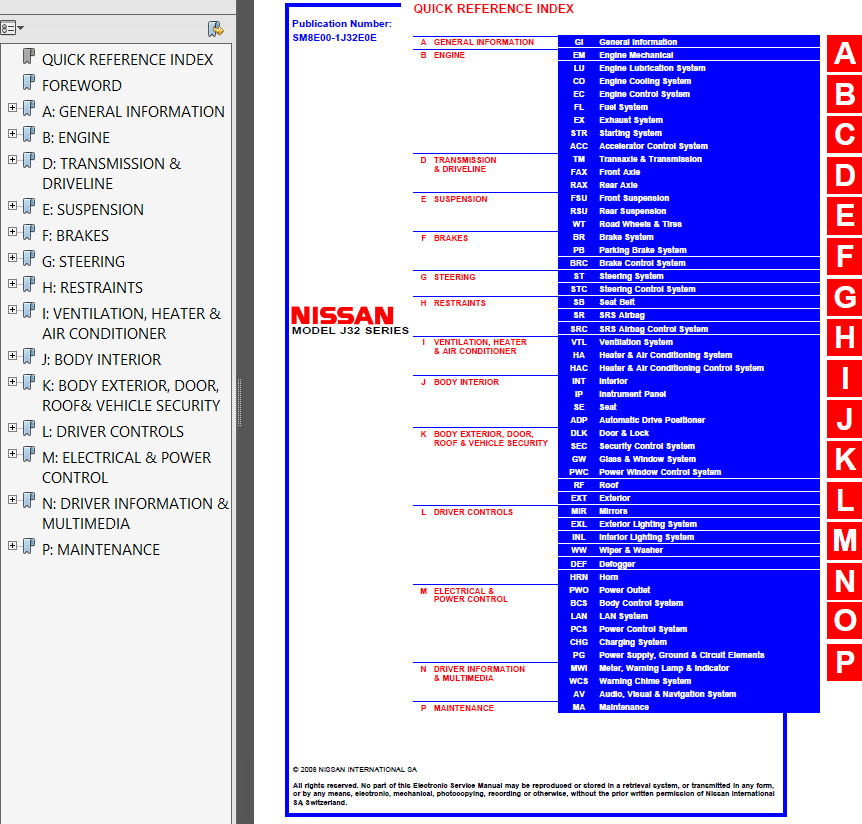Viewport: 862px width, 824px height.
Task: Select the N: DRIVER INFORMATION & MULTIMEDIA bookmark label
Action: [135, 513]
